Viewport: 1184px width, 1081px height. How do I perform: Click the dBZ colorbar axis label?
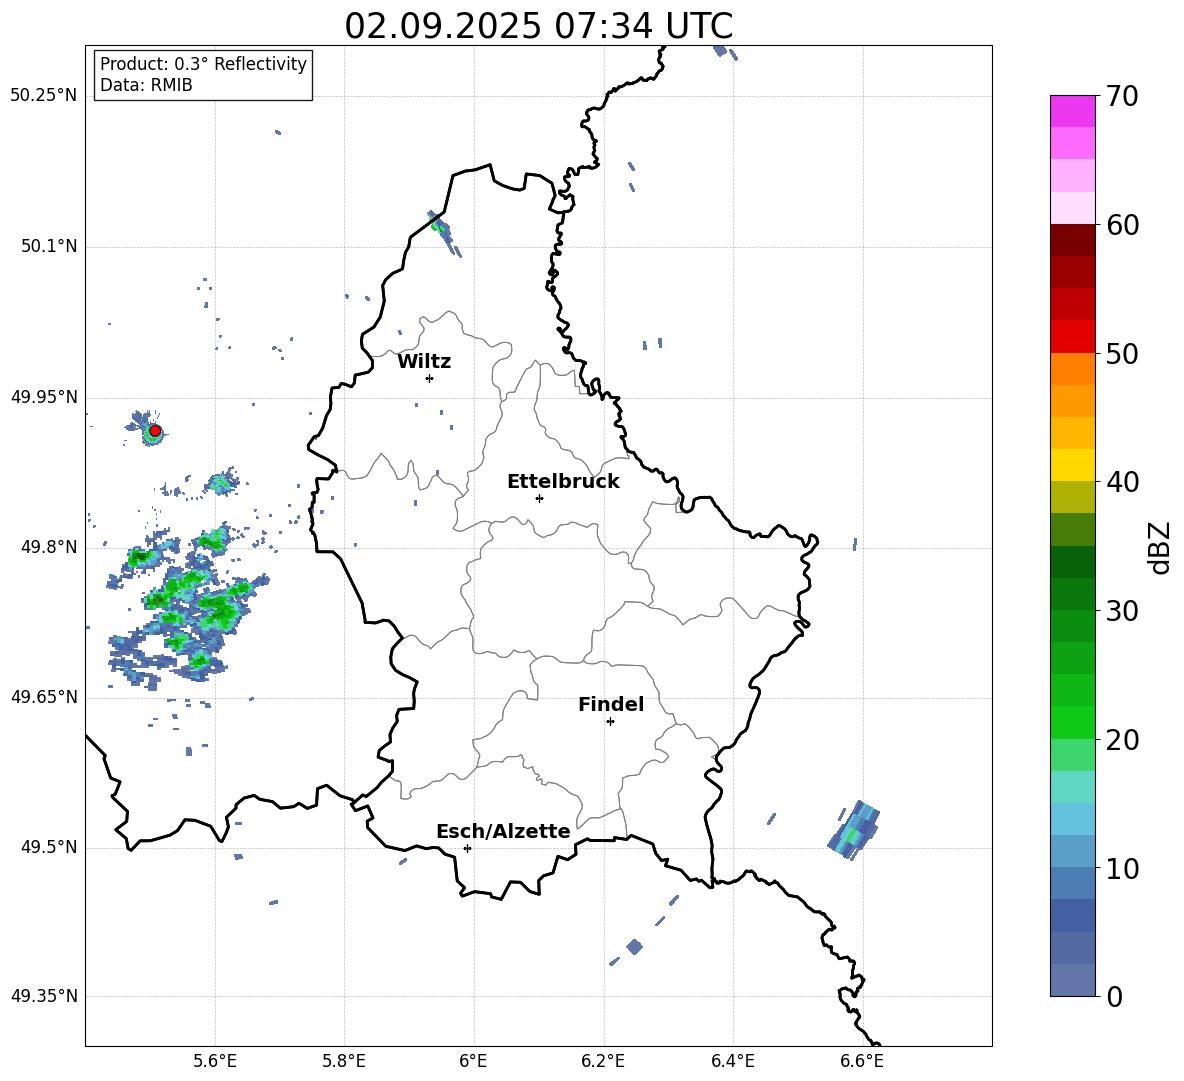click(1161, 547)
